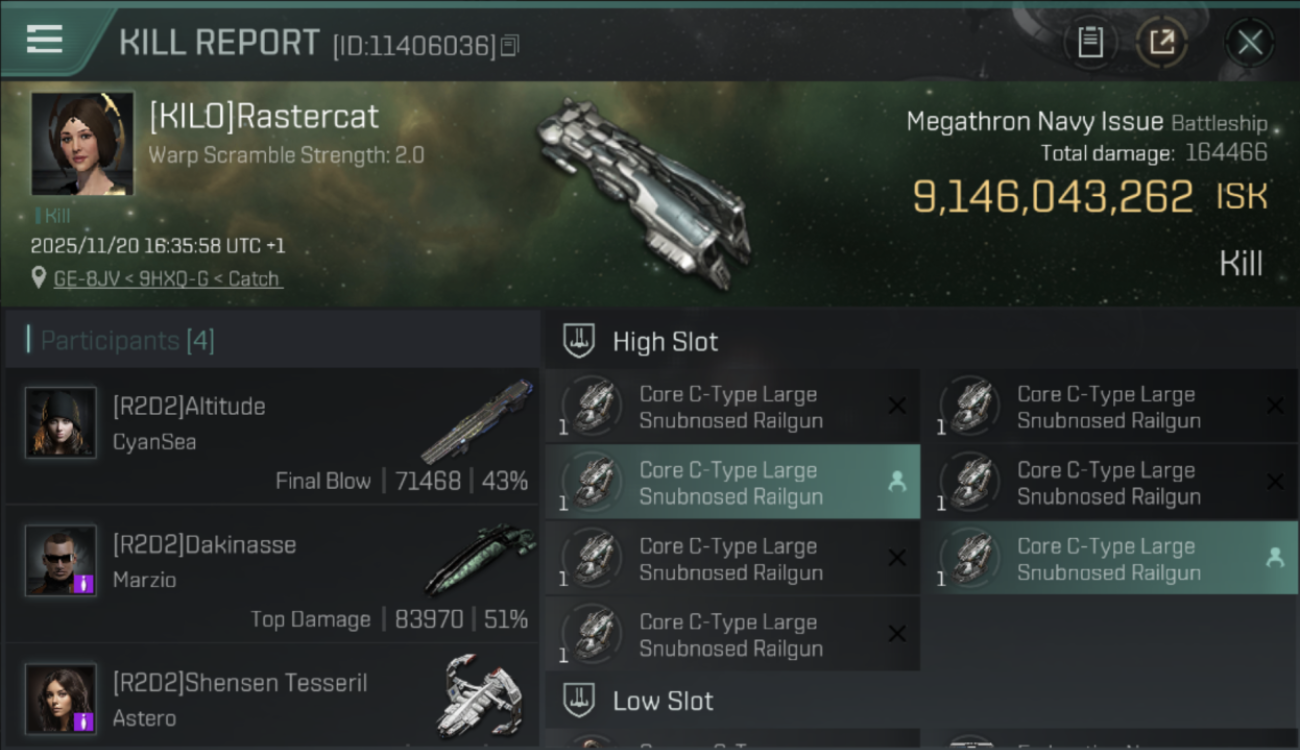The height and width of the screenshot is (750, 1300).
Task: Click the share export icon
Action: pyautogui.click(x=1161, y=42)
